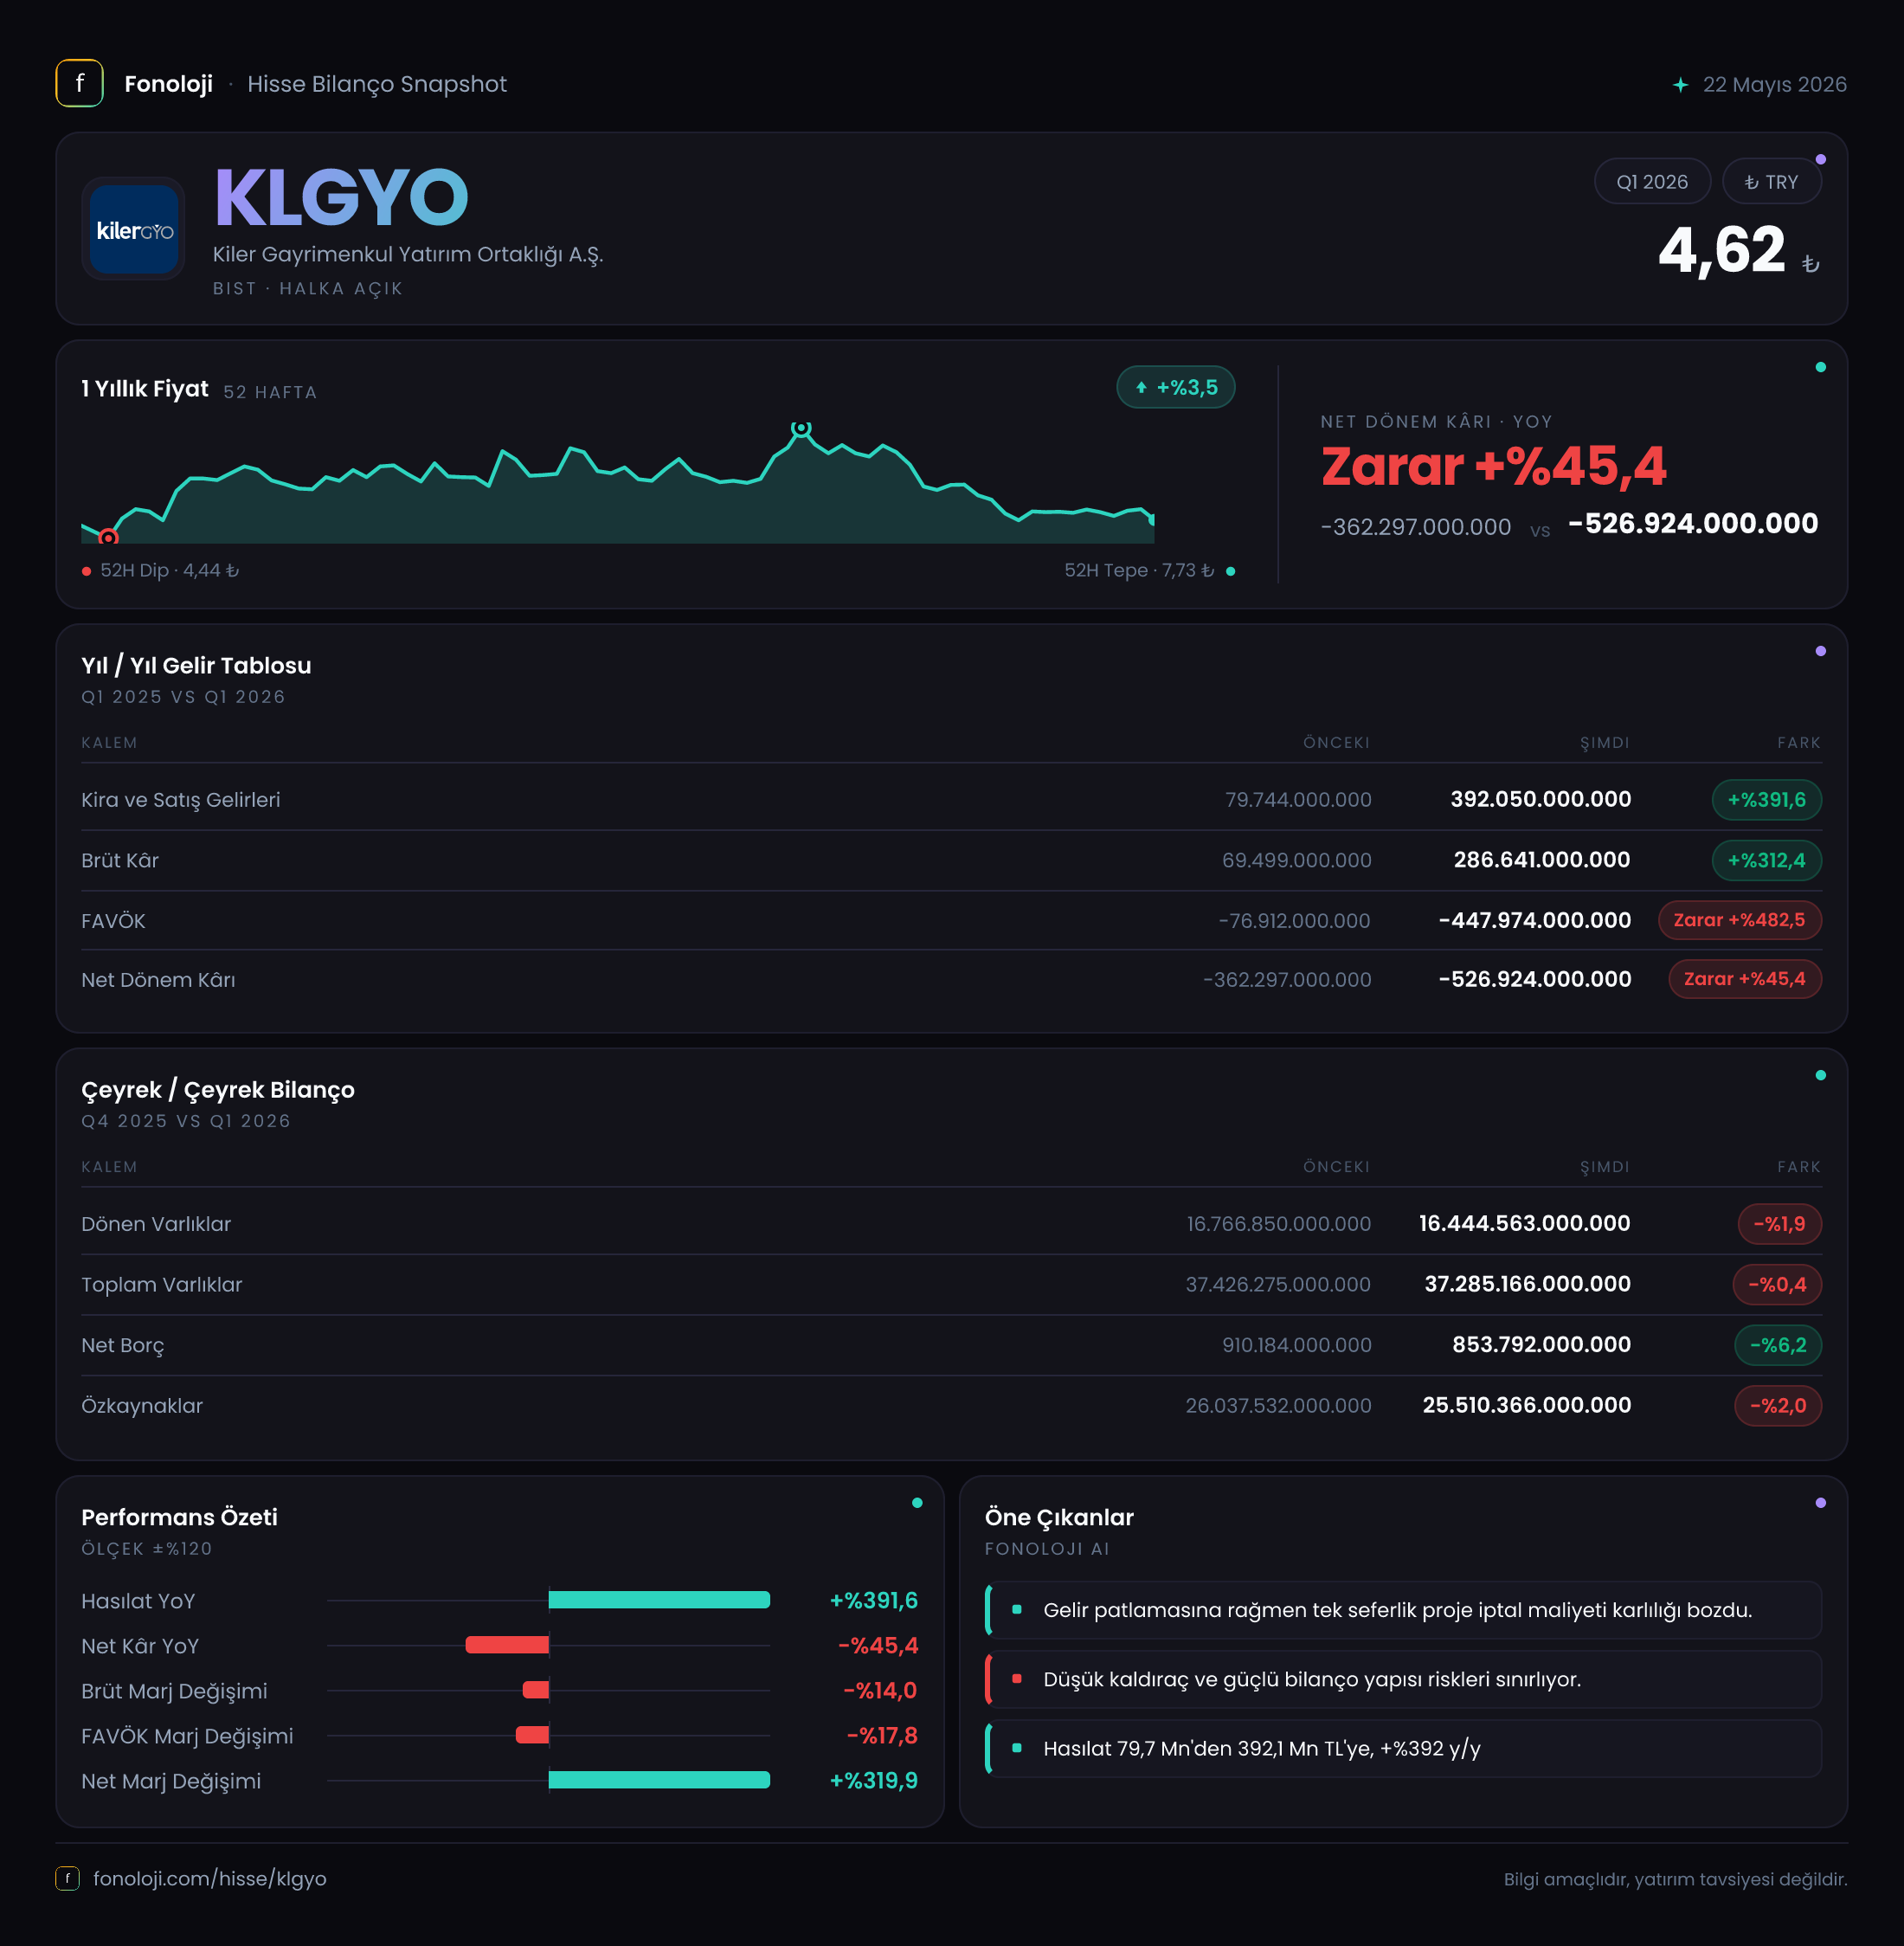Click the value 37.285.166.000.000
Screen dimensions: 1904x1946
tap(1528, 1284)
